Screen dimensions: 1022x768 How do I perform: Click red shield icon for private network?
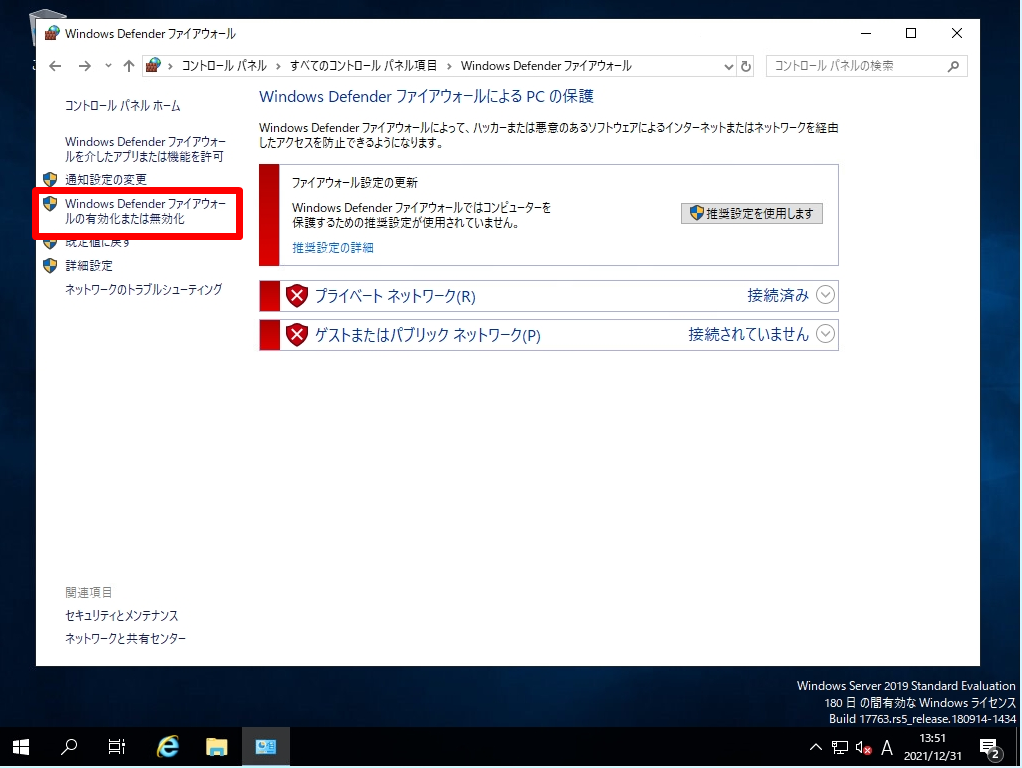coord(297,296)
